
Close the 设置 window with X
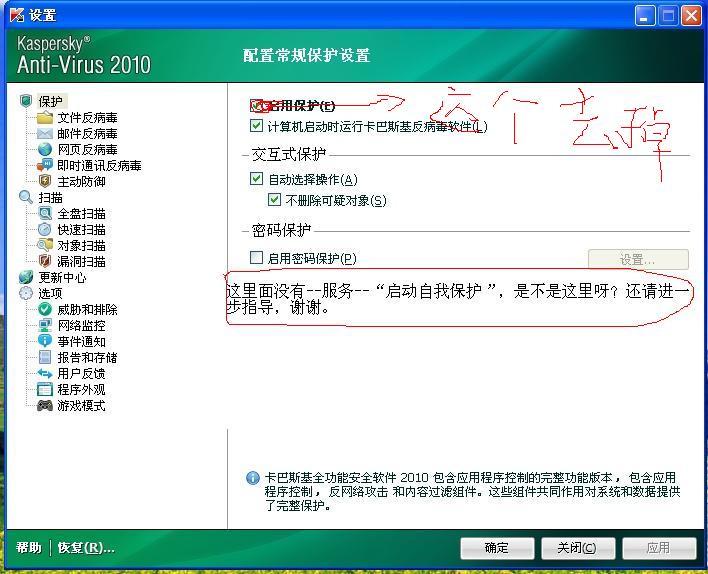click(x=691, y=16)
